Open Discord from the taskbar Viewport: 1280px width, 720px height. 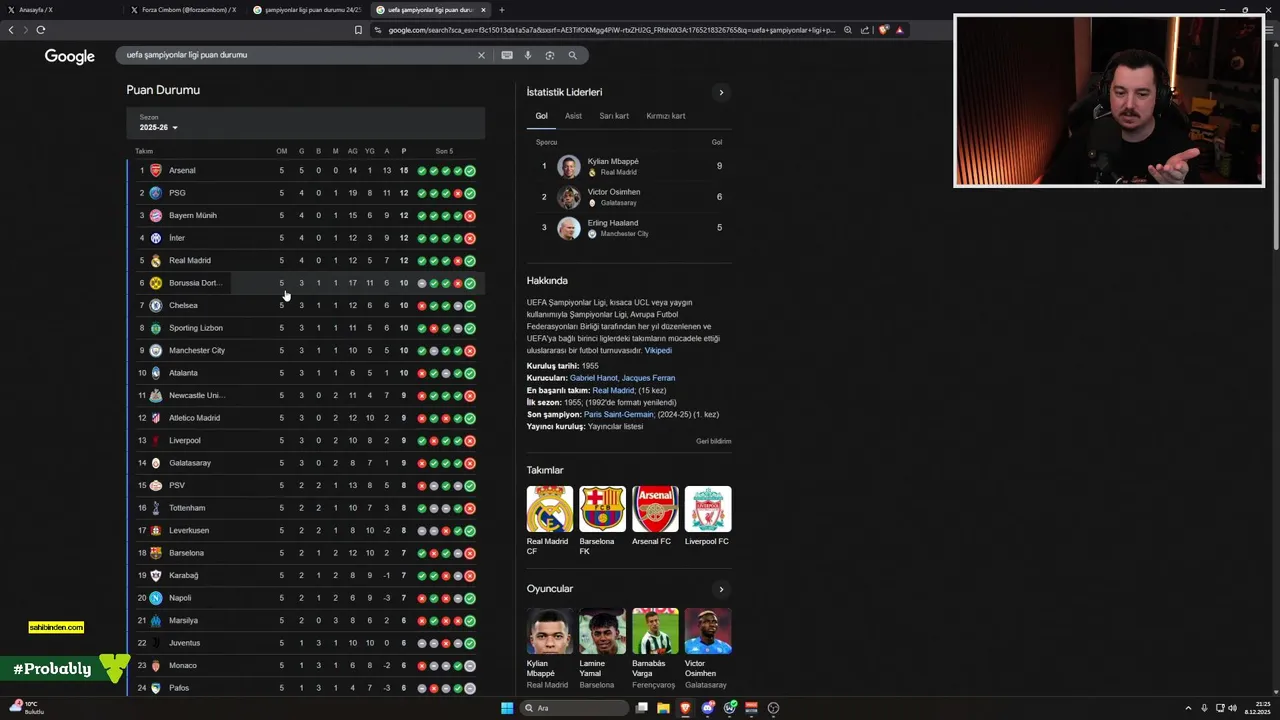[708, 708]
